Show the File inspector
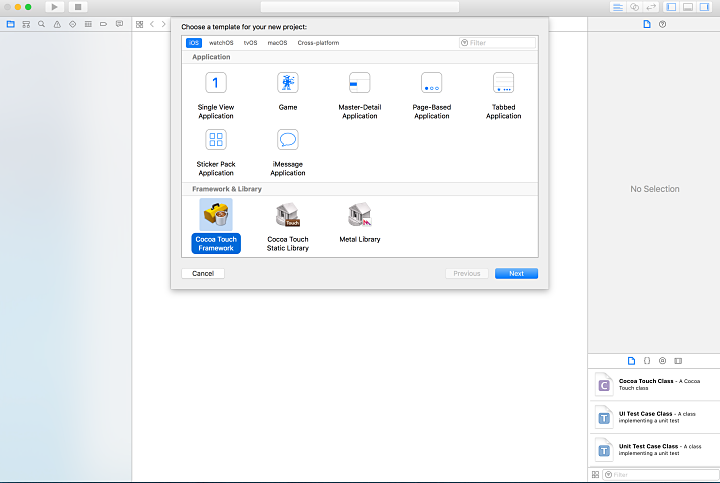The image size is (720, 483). click(647, 24)
